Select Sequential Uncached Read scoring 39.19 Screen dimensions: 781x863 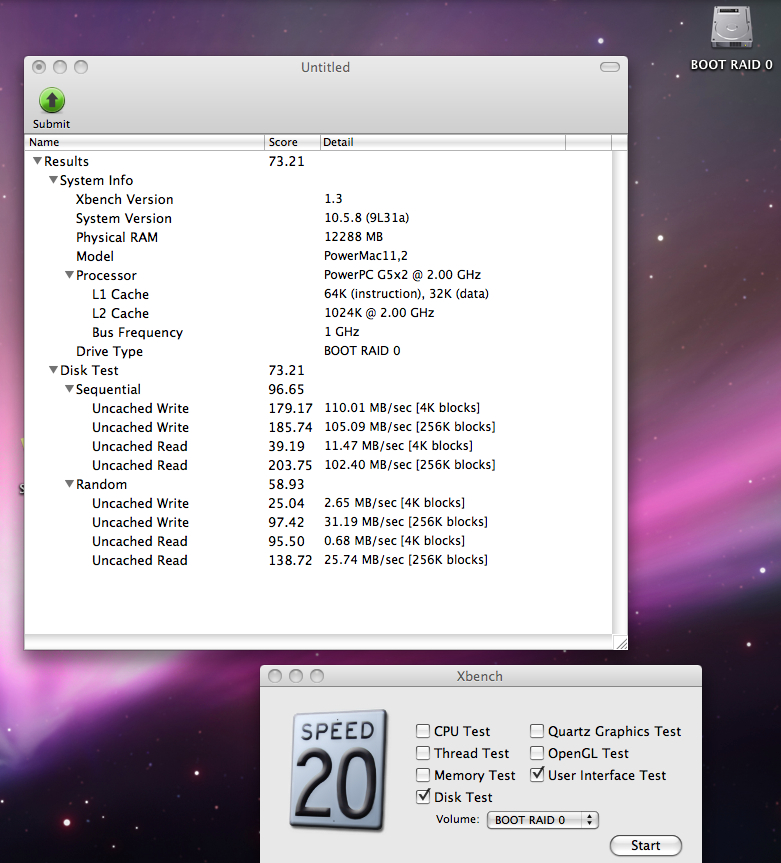[318, 446]
